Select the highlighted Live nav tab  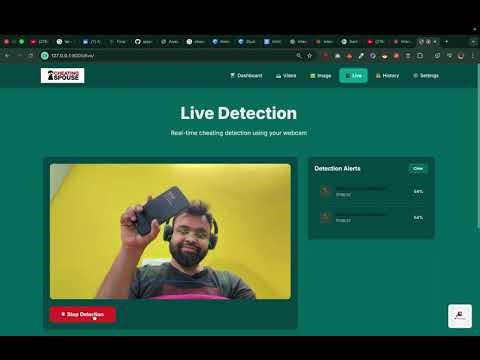[x=353, y=76]
